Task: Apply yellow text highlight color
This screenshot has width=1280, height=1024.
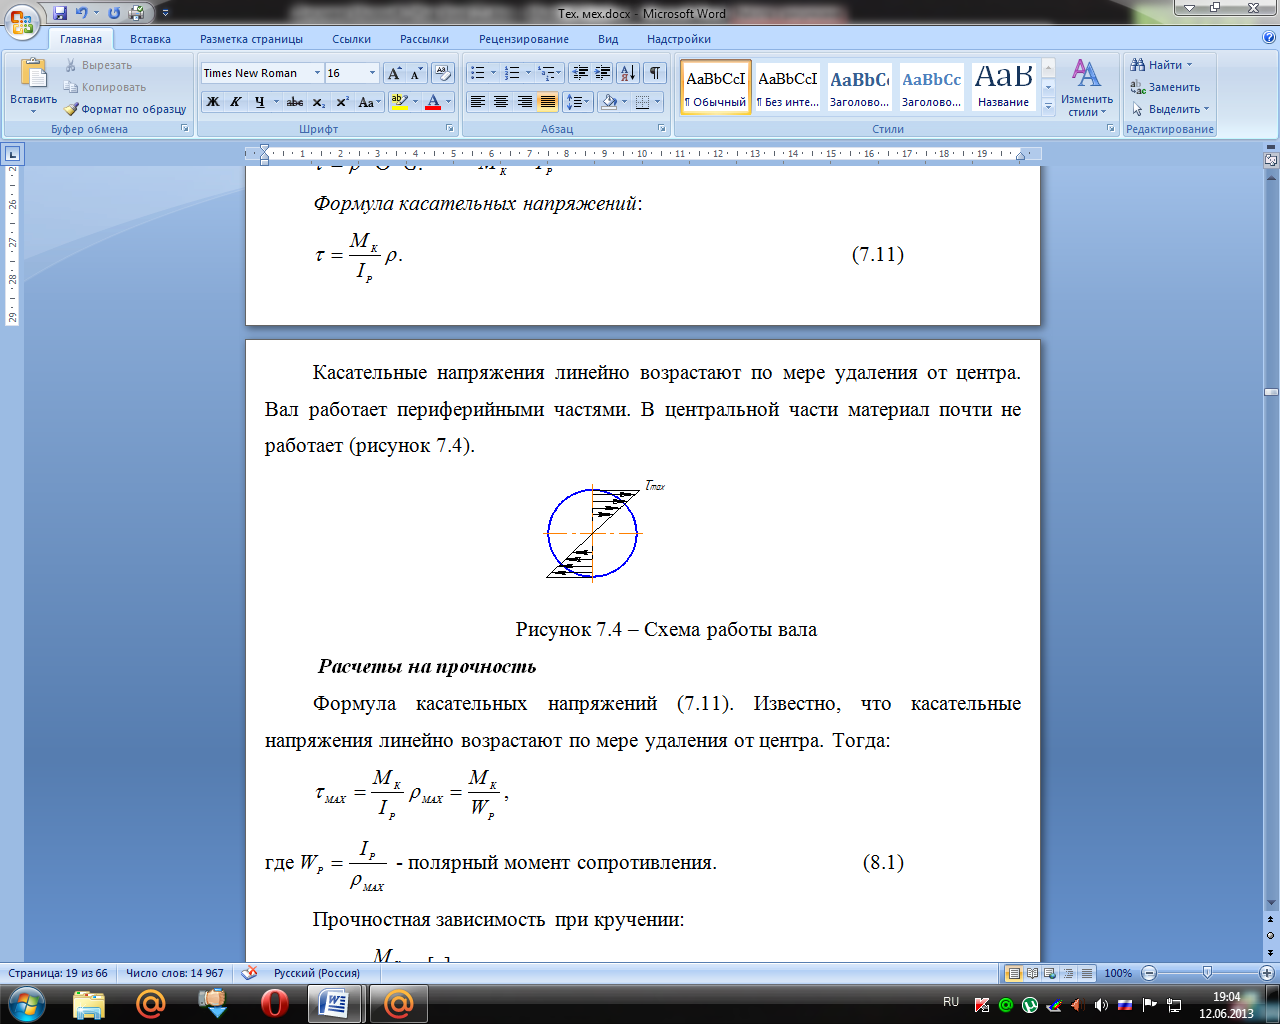Action: (x=399, y=102)
